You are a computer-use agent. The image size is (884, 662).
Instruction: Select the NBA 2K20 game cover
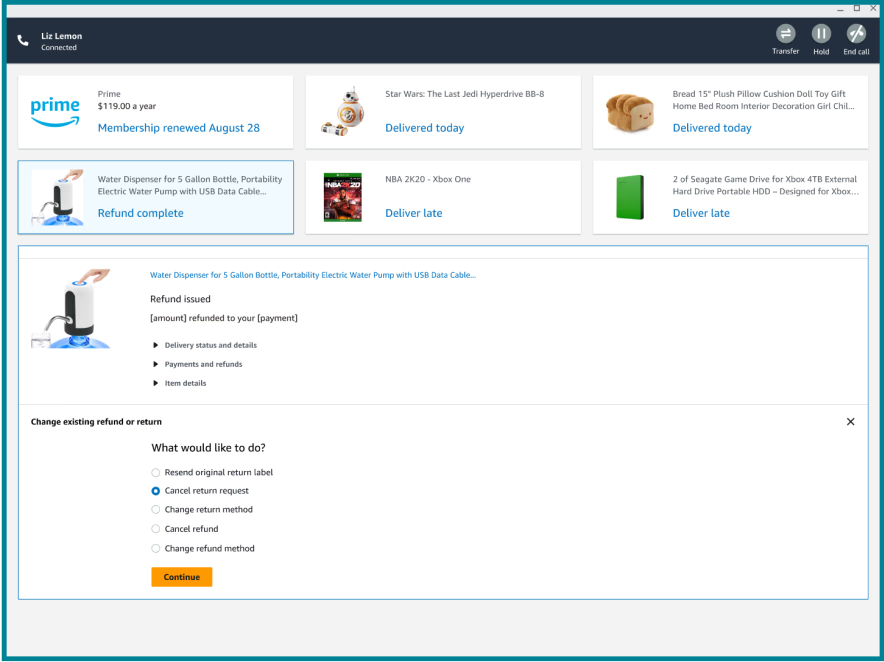(342, 197)
